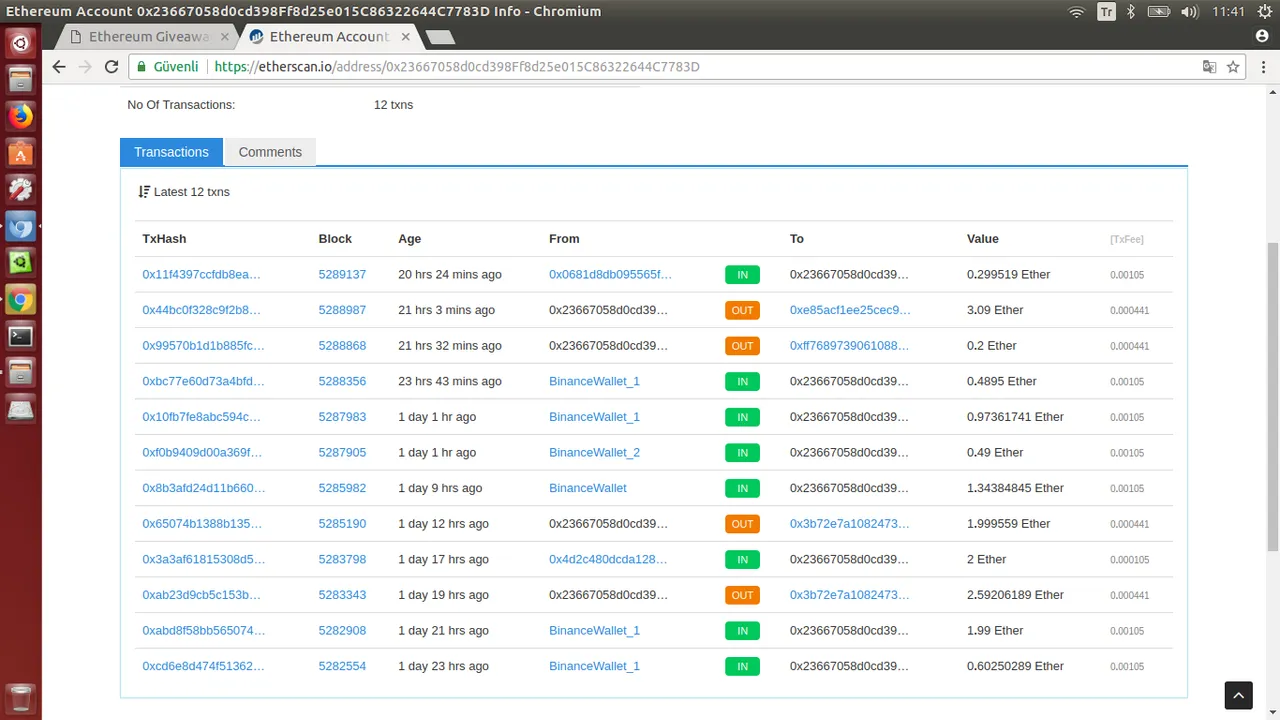Screen dimensions: 1280x720
Task: Open transaction 0x65074b1388b135…
Action: (202, 523)
